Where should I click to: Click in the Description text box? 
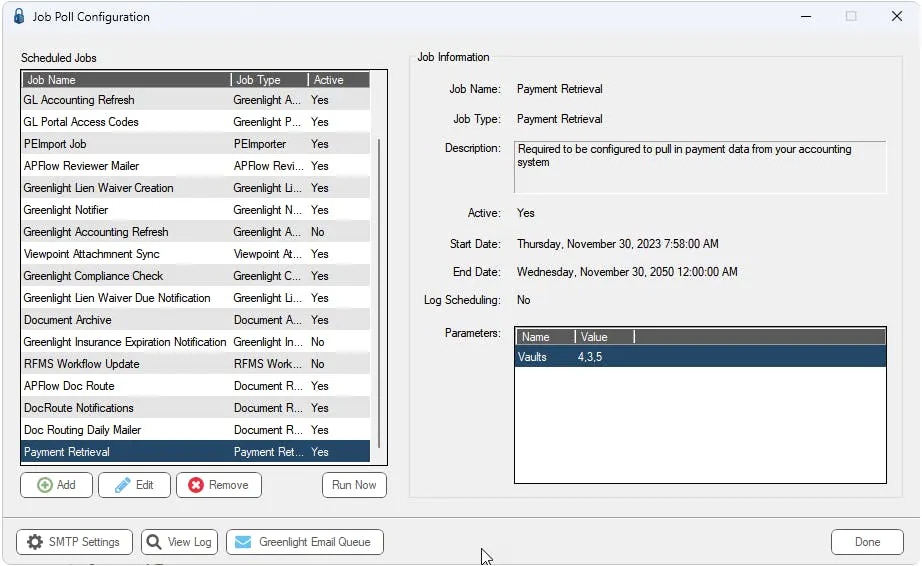(x=700, y=167)
